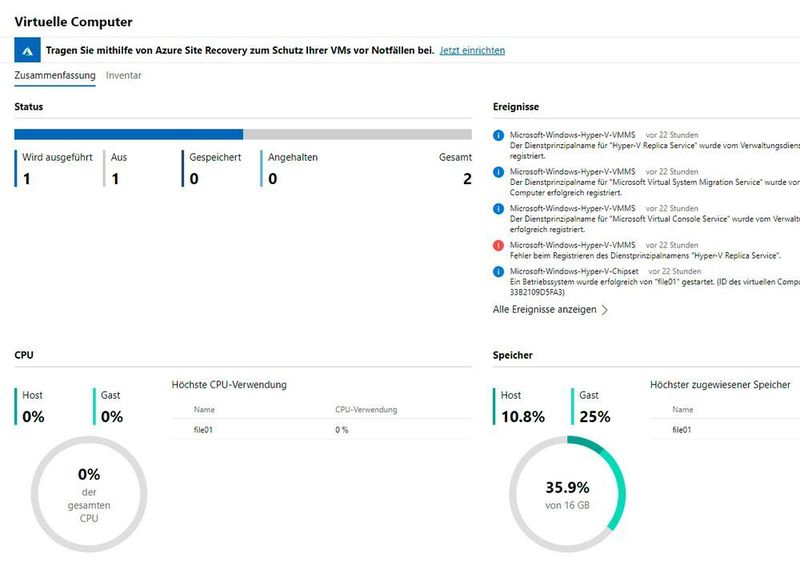Click the info icon on the Hyper-V-Chipset event
Viewport: 800px width, 586px height.
[498, 269]
